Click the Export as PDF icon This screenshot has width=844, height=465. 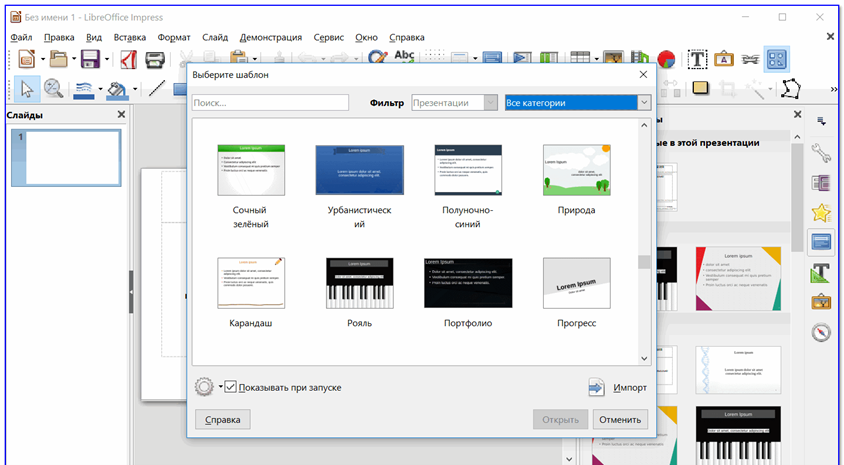pos(128,59)
